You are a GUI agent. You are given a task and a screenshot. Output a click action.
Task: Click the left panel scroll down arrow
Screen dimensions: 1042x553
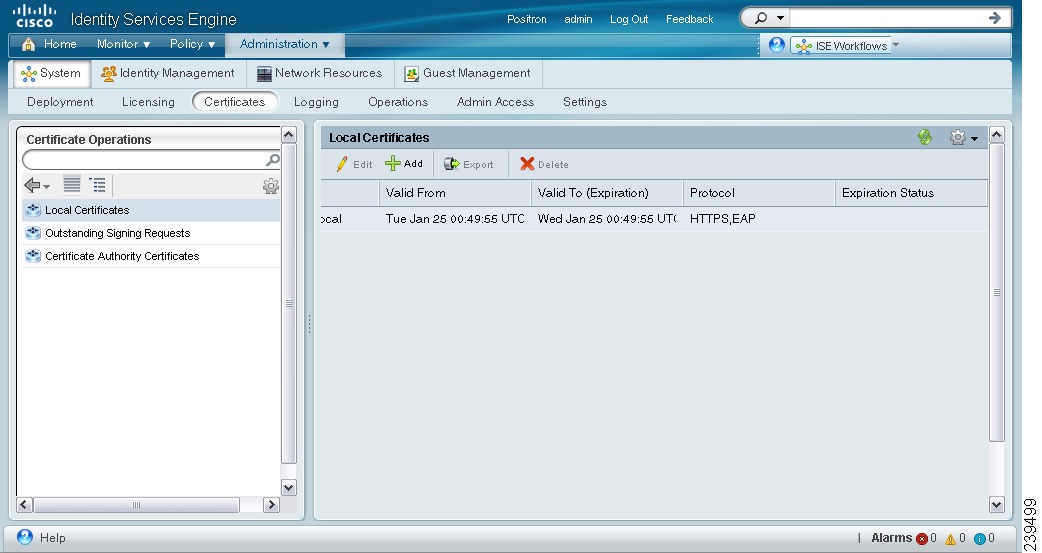click(288, 488)
